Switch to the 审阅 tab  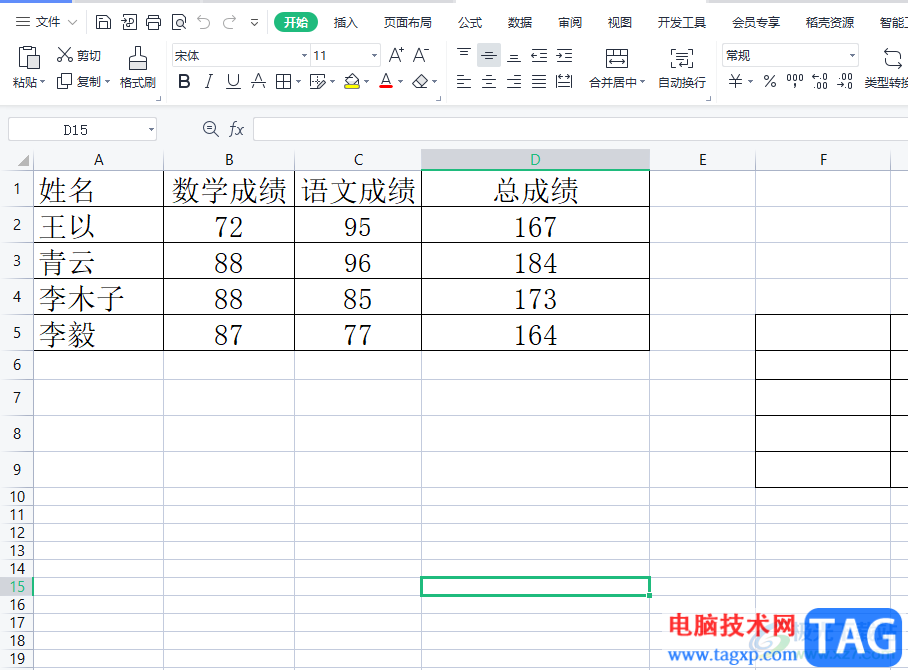point(570,23)
